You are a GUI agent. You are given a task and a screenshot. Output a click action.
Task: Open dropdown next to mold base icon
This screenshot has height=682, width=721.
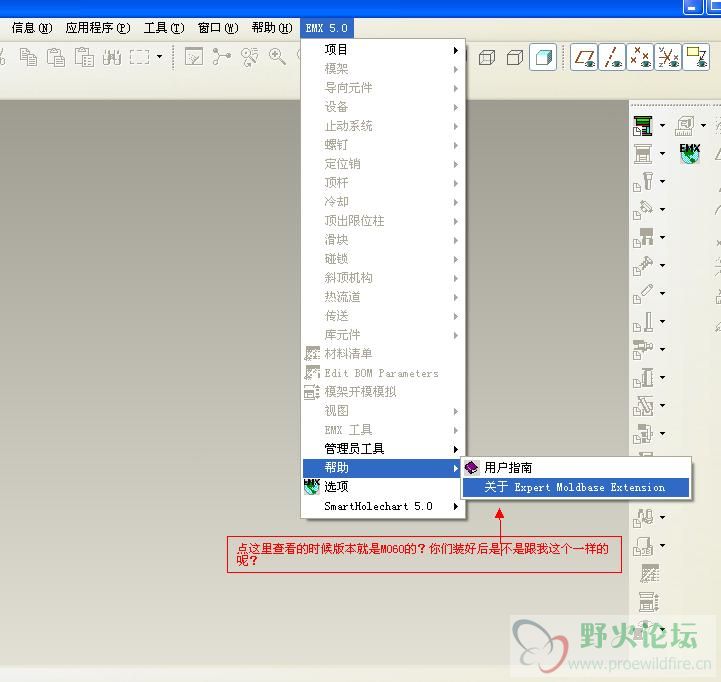662,125
